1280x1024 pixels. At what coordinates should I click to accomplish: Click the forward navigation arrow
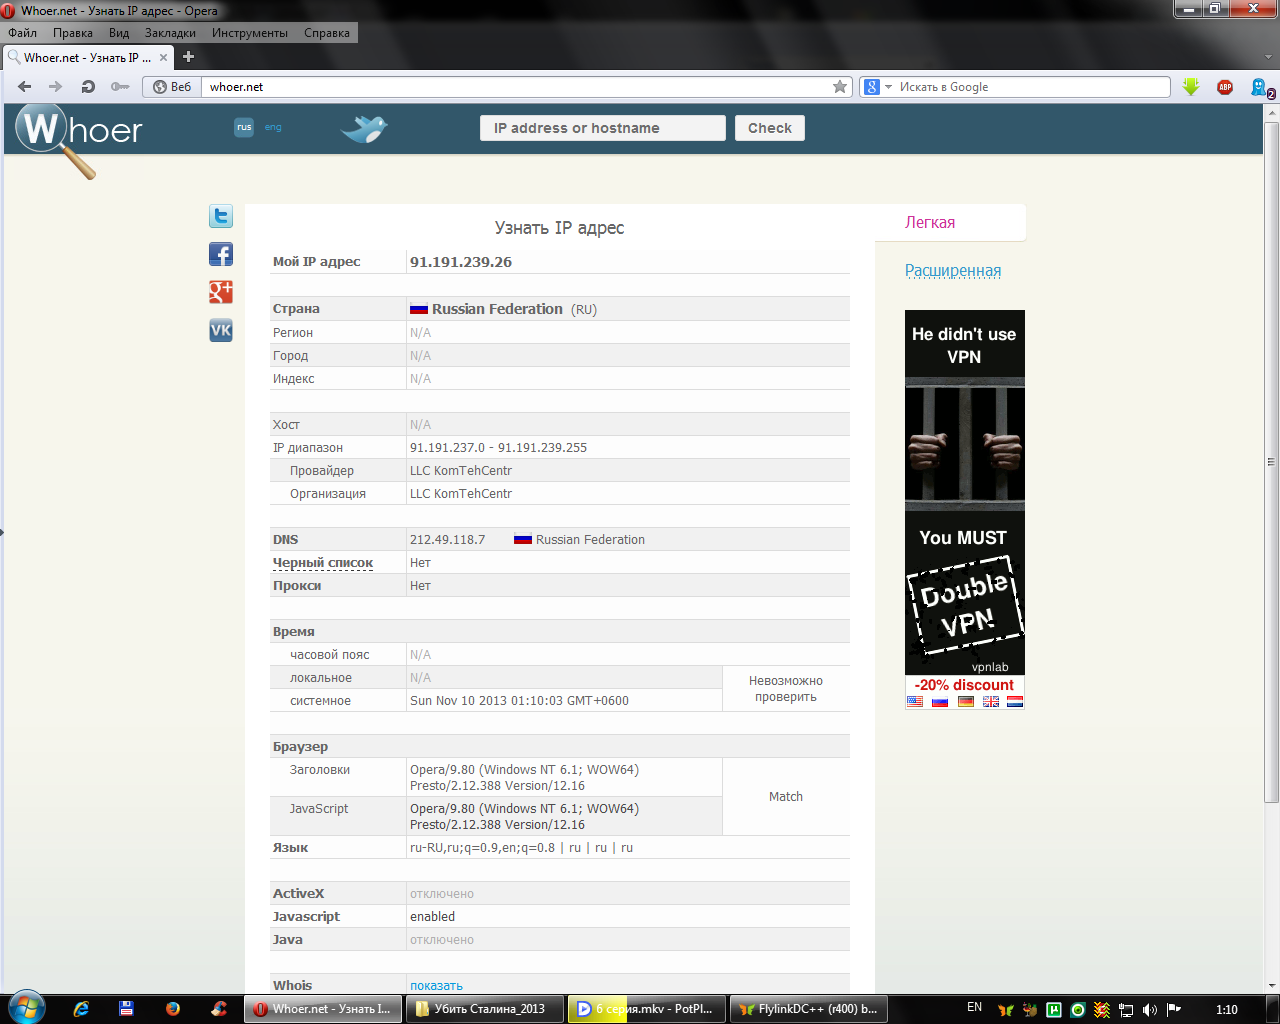point(55,87)
